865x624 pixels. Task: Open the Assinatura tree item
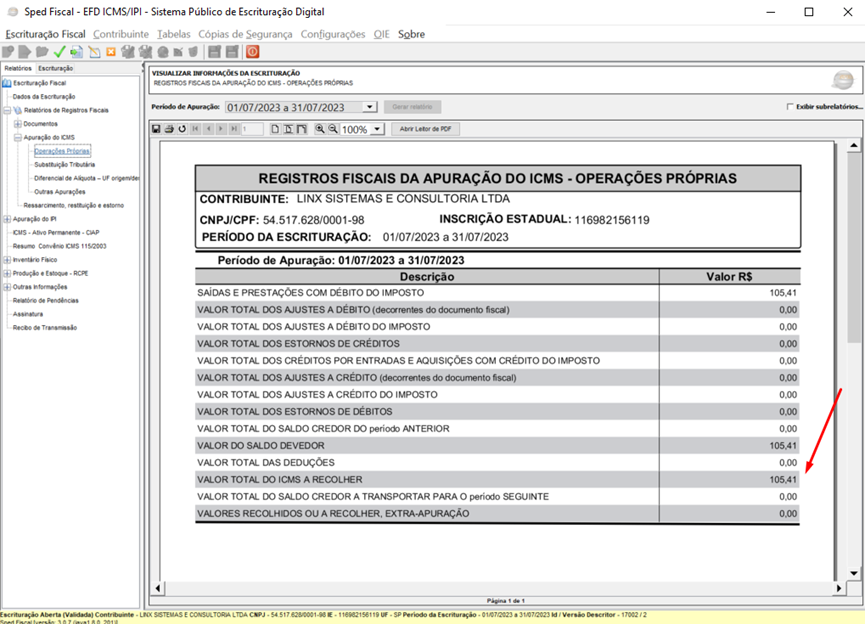[28, 314]
